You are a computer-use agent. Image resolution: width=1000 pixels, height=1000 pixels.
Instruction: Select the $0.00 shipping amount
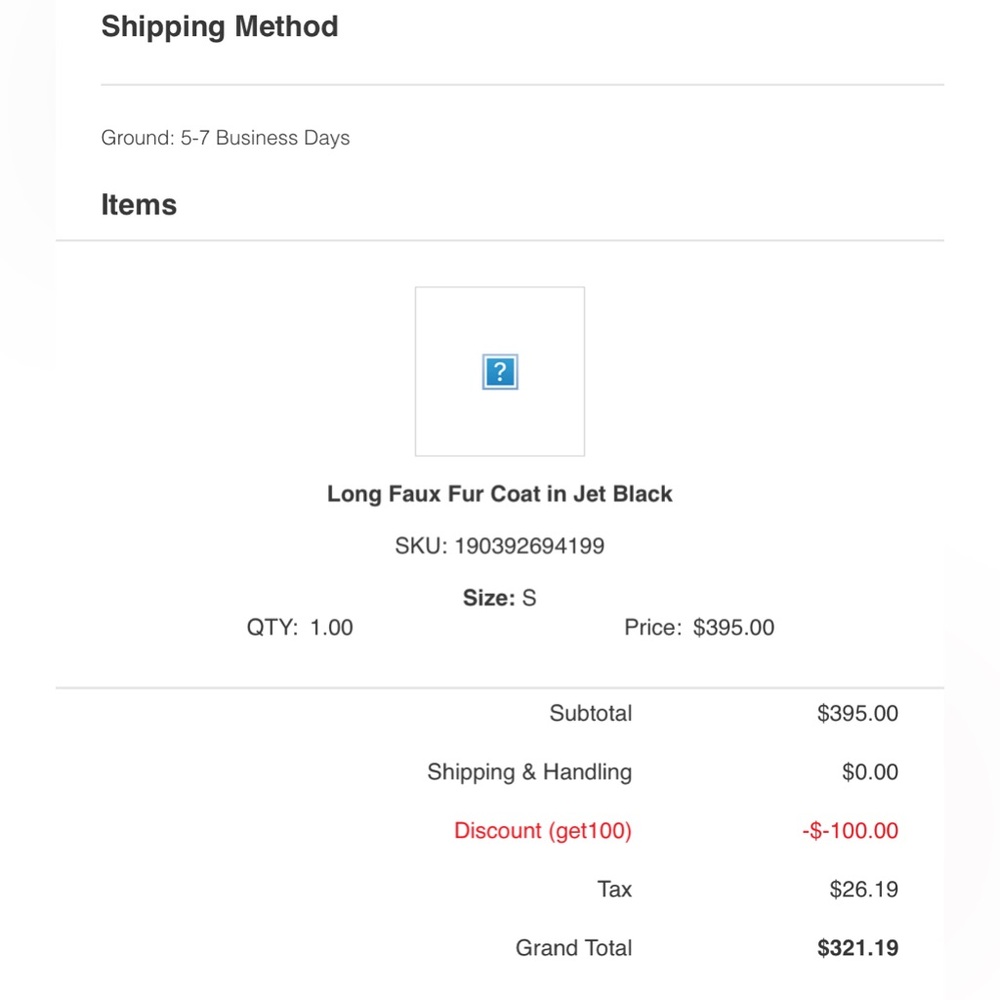pyautogui.click(x=870, y=772)
